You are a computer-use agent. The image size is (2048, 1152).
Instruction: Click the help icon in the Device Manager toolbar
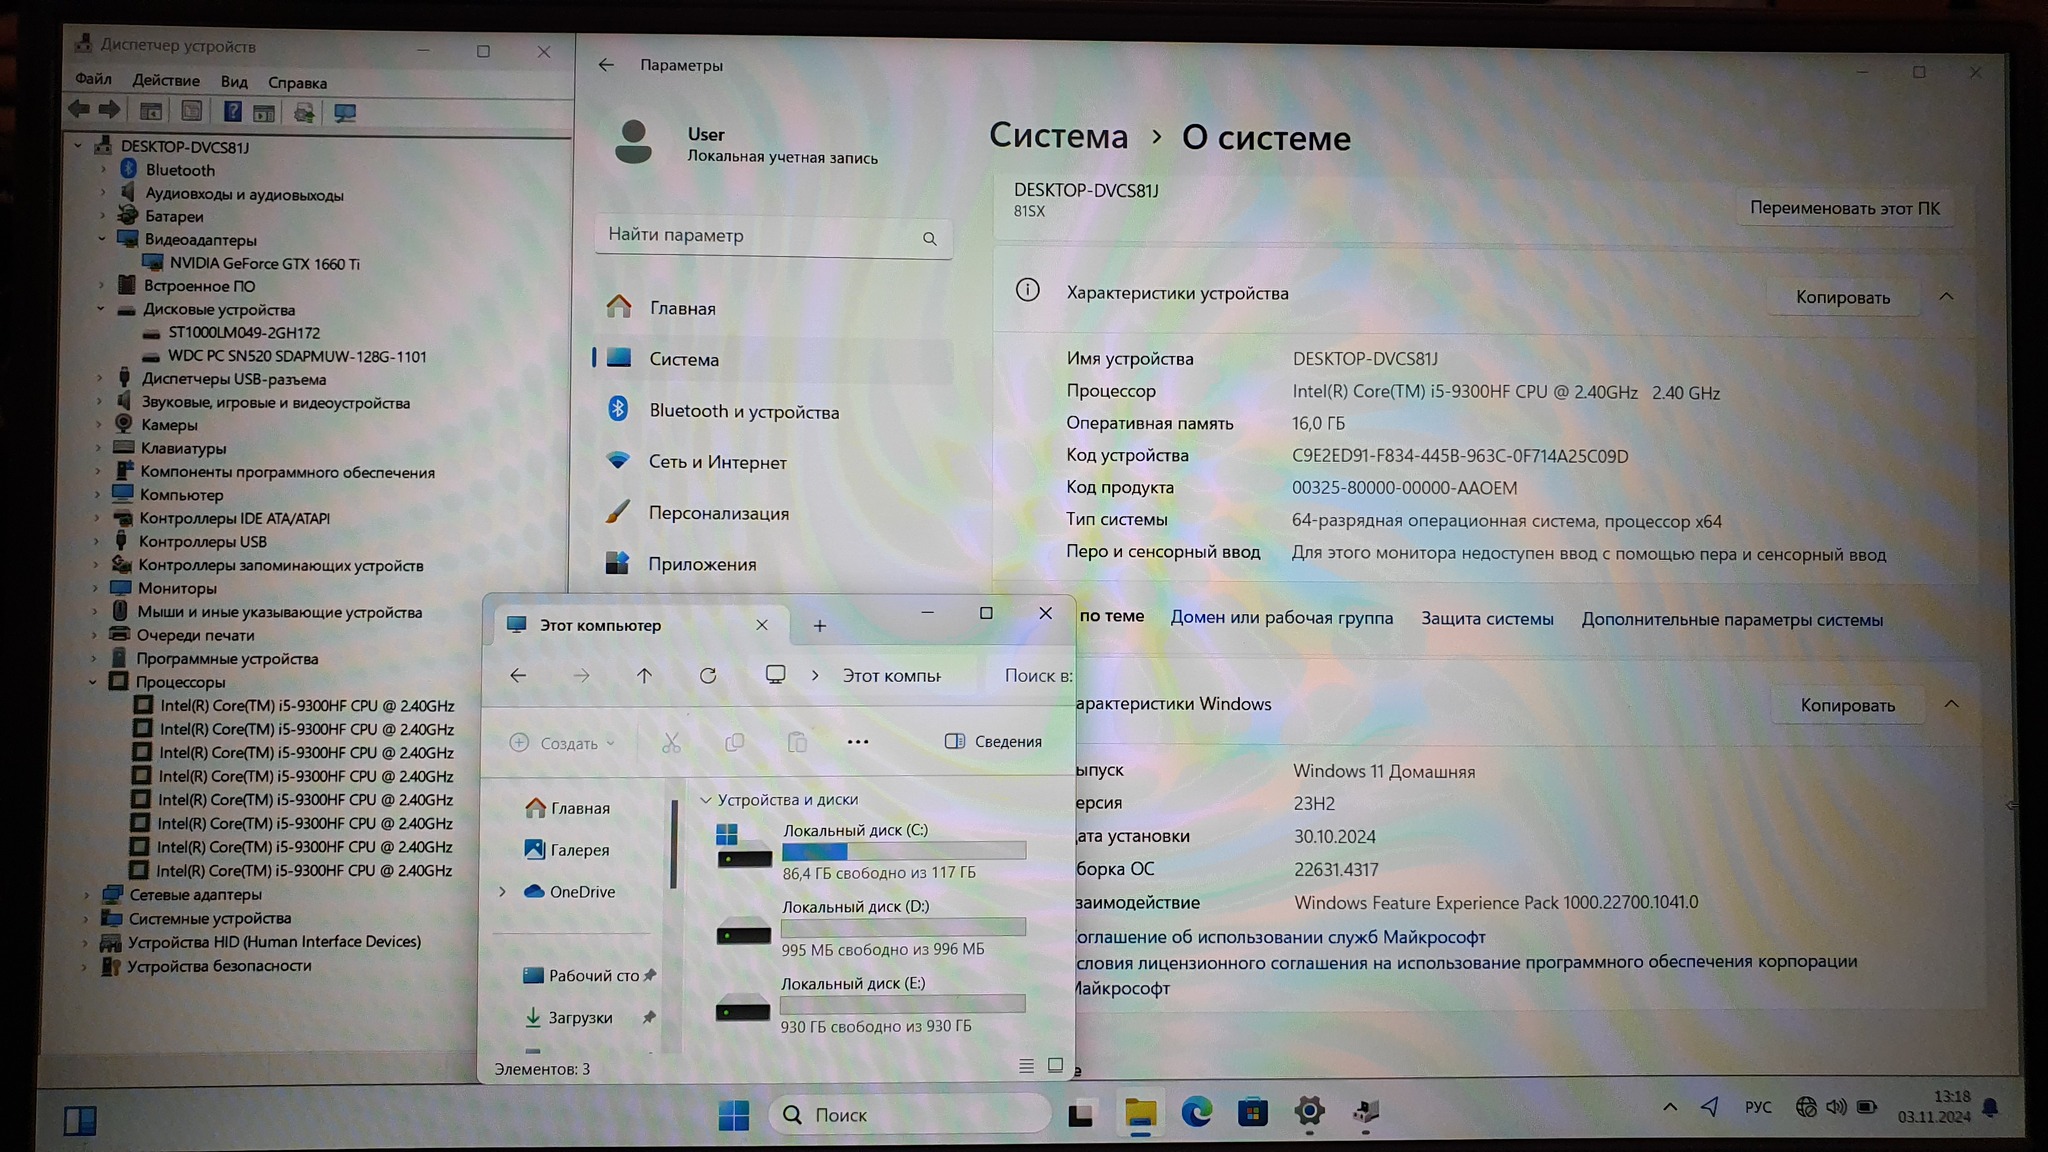232,112
